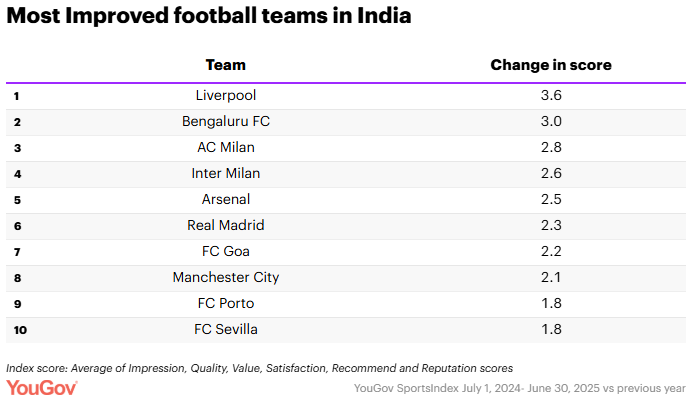The width and height of the screenshot is (692, 404).
Task: Choose FC Goa from the list
Action: point(226,252)
